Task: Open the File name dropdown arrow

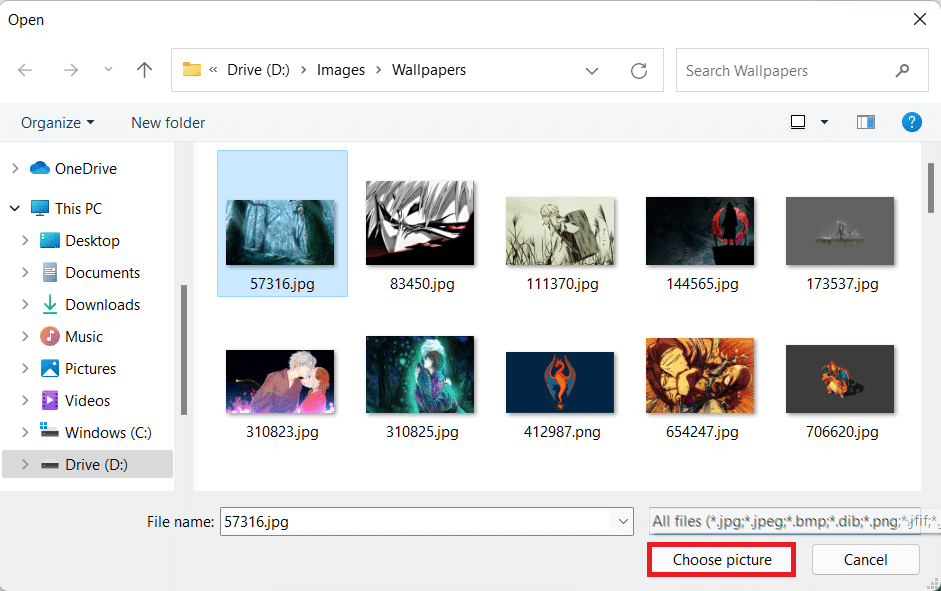Action: point(623,521)
